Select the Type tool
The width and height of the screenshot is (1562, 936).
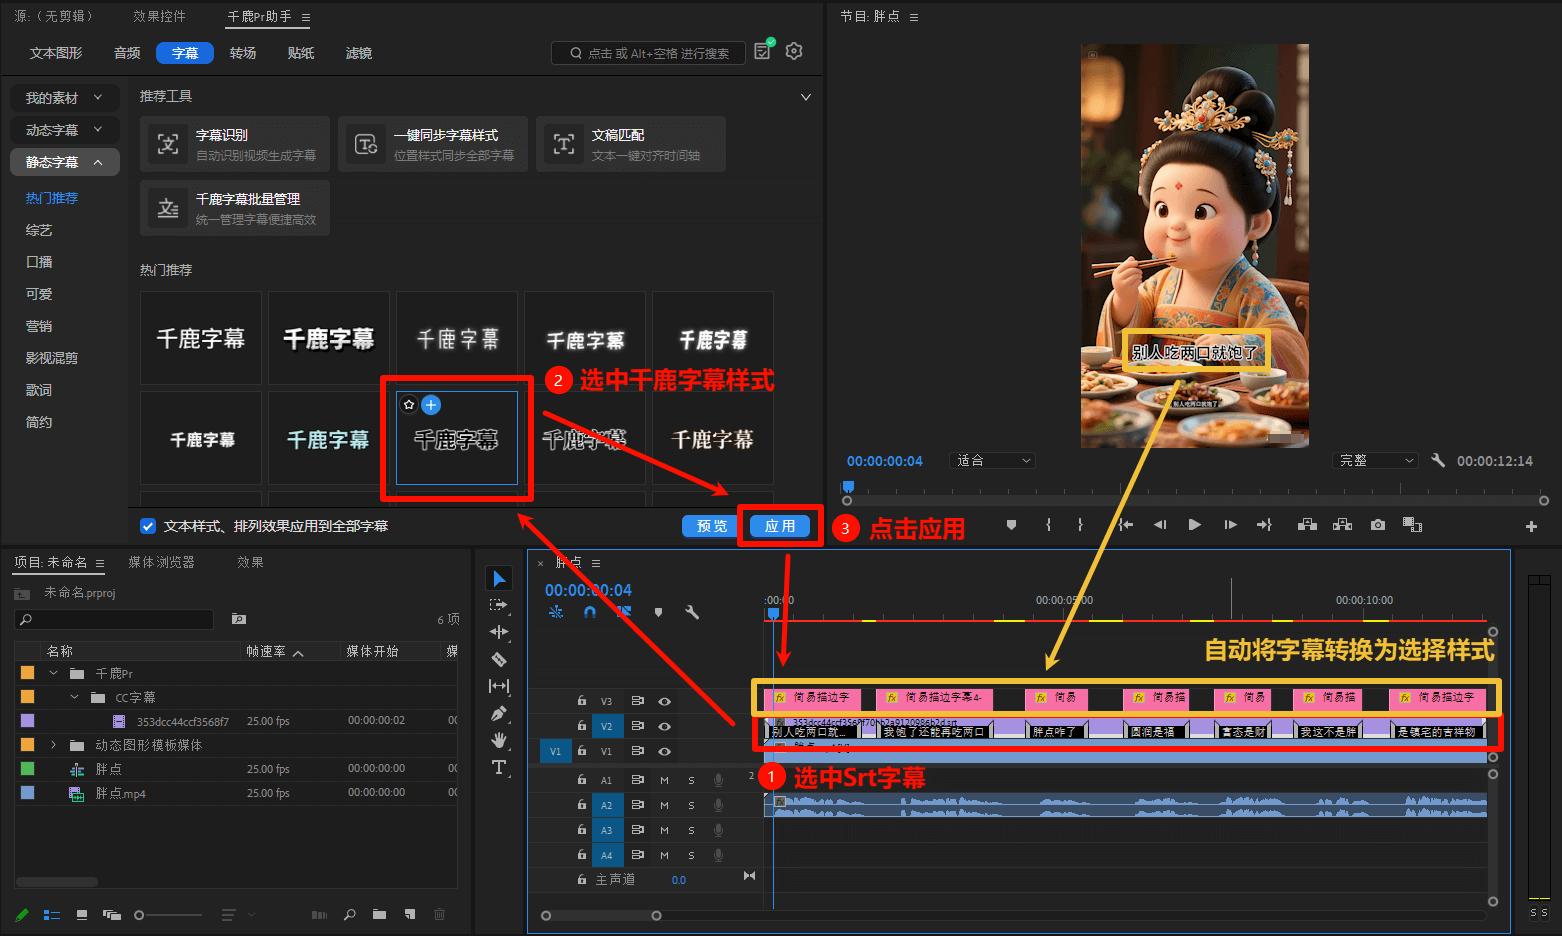tap(499, 767)
